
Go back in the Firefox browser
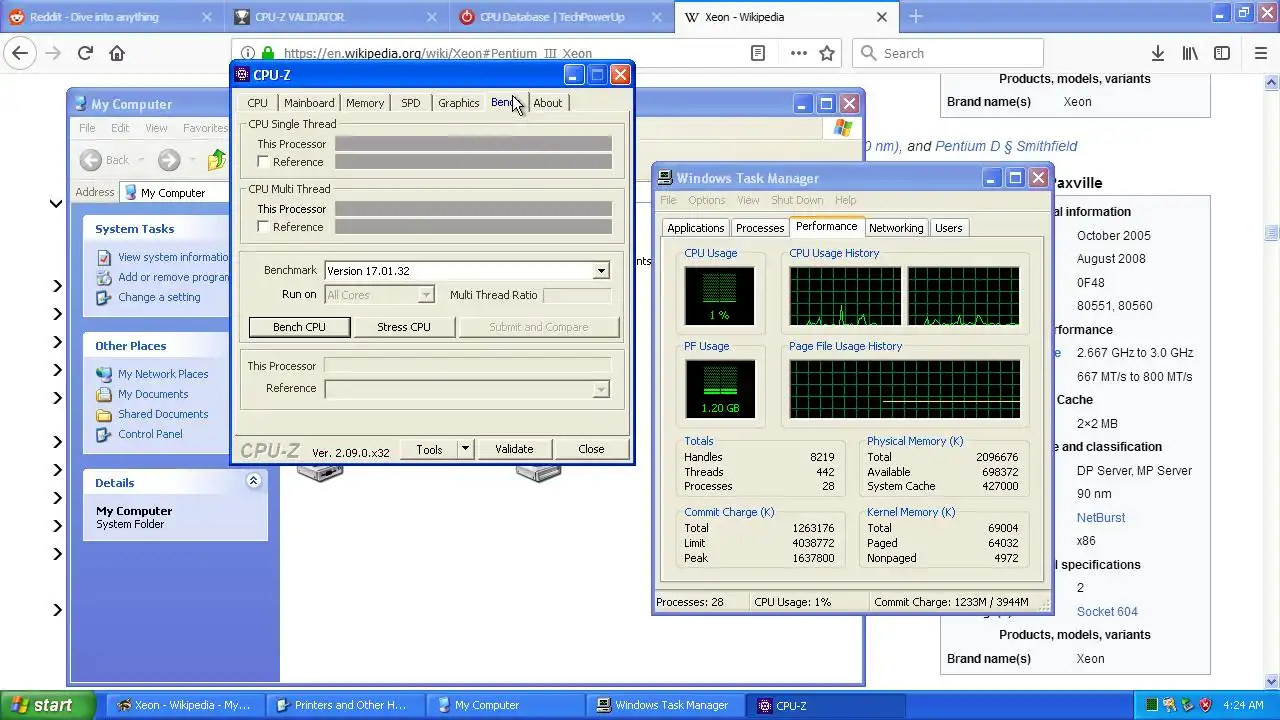point(20,53)
